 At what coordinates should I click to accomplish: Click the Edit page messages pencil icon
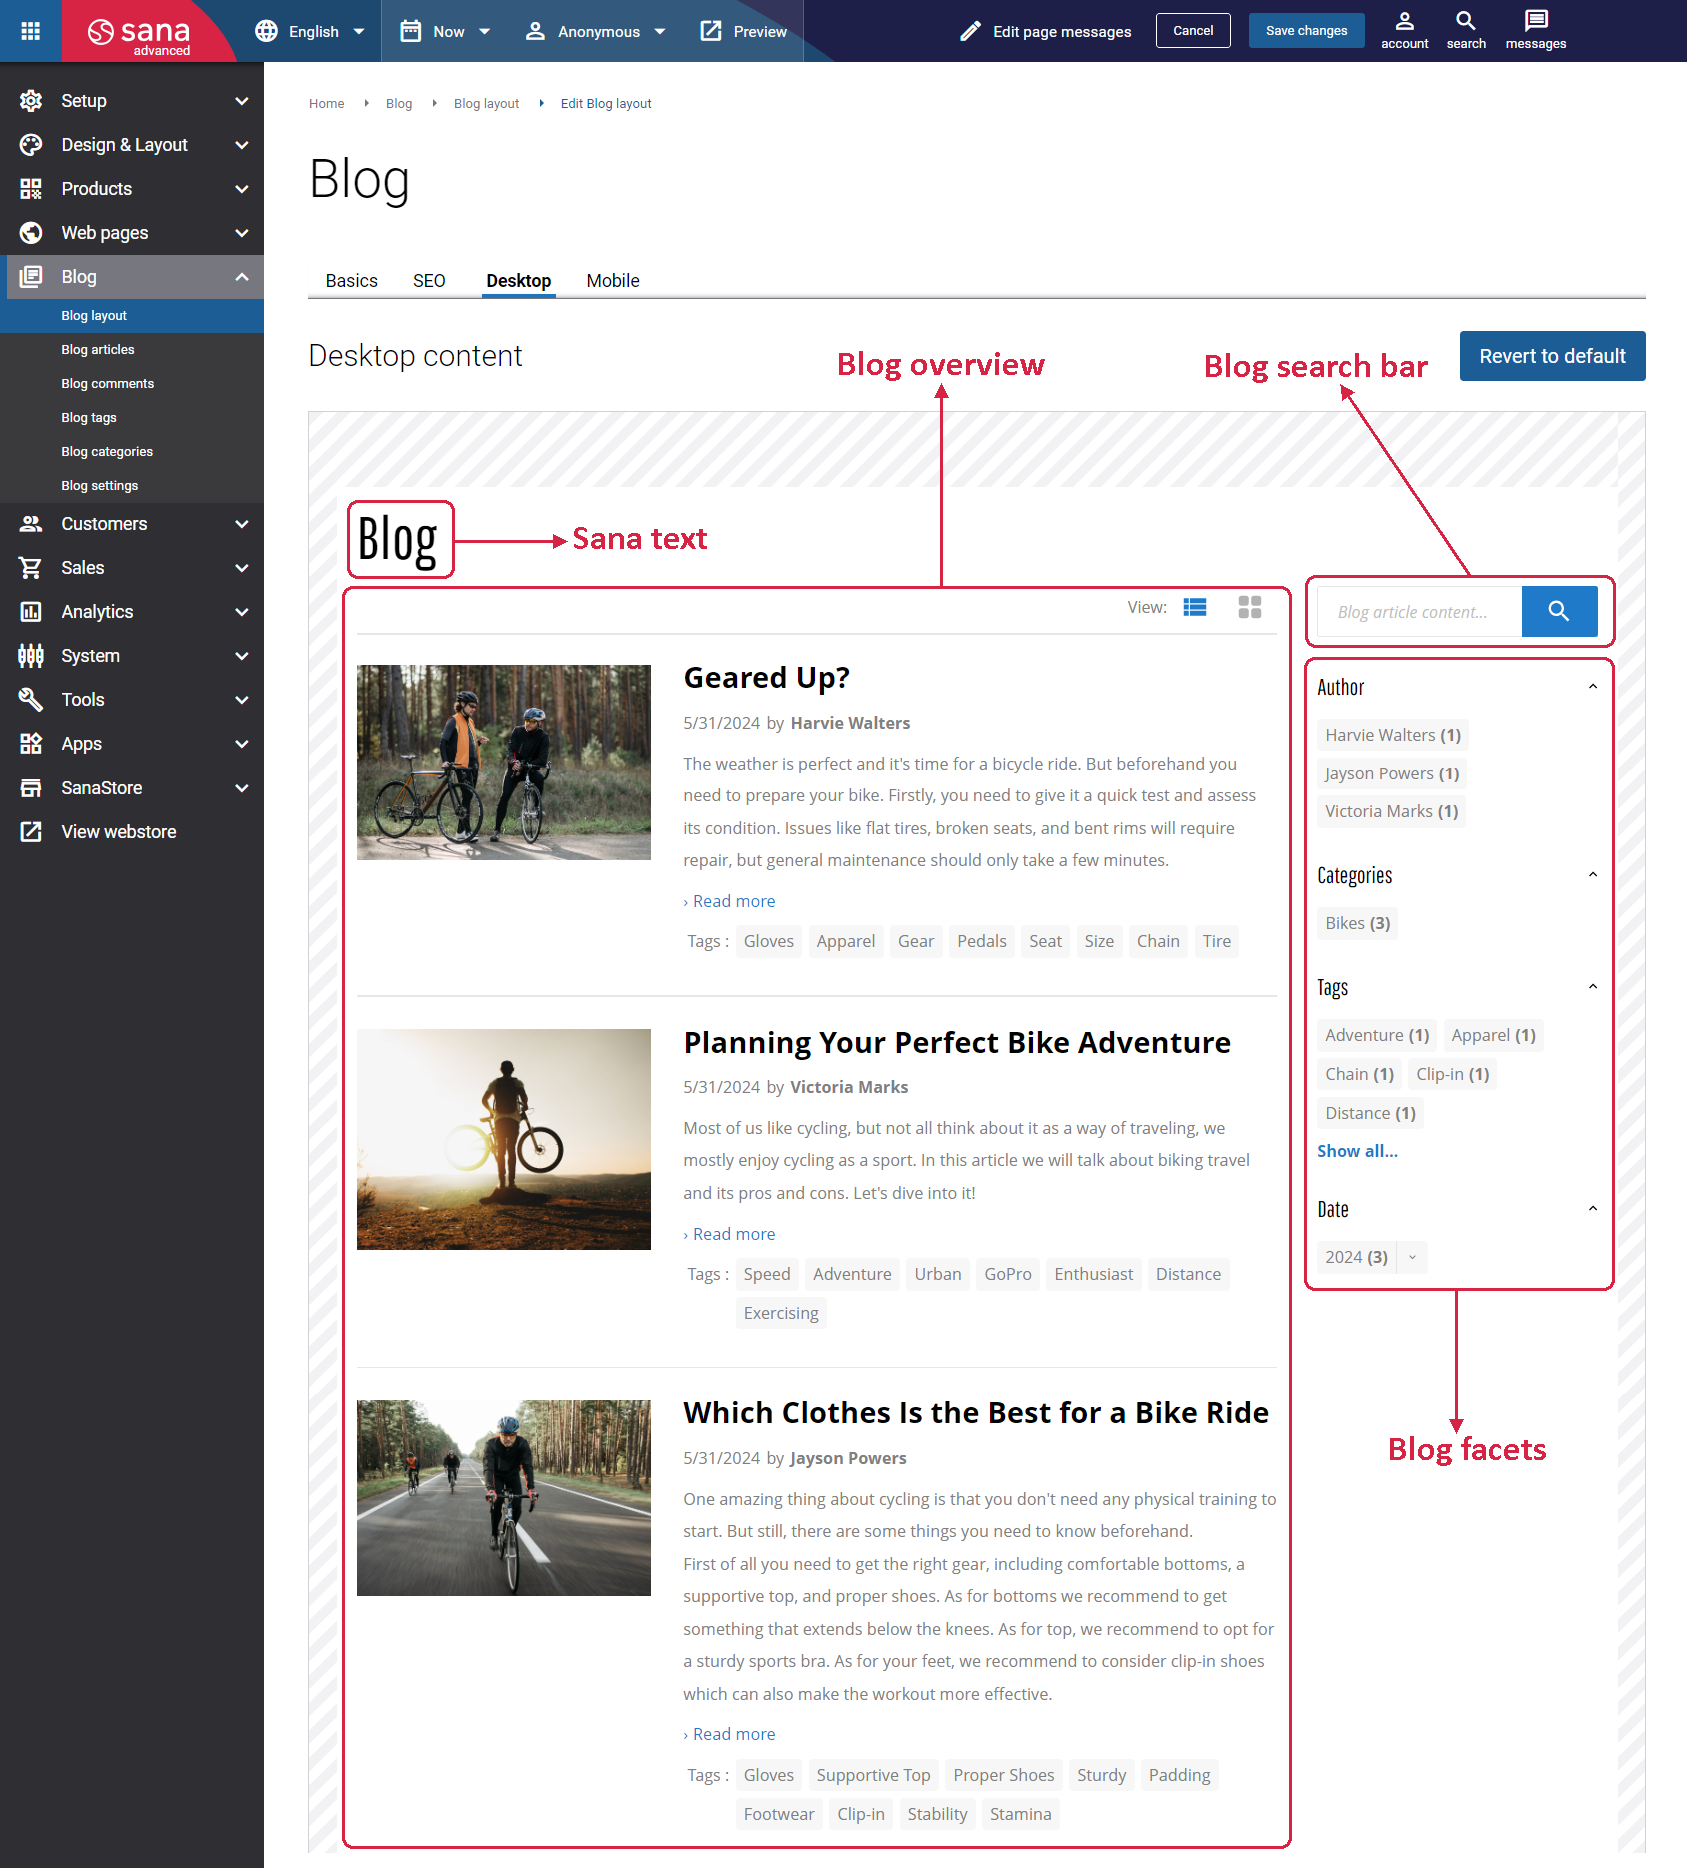(x=969, y=30)
